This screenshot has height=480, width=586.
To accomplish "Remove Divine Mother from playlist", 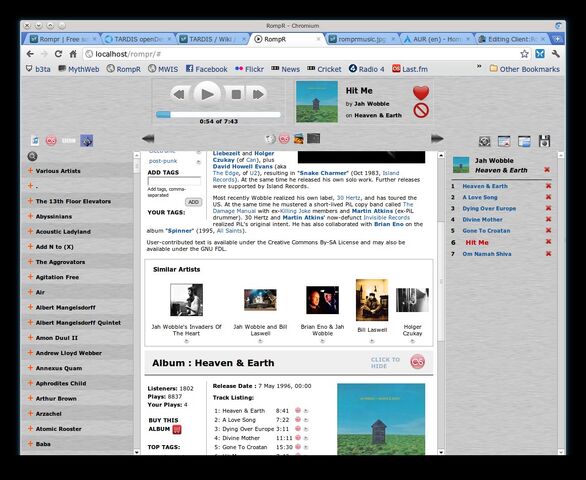I will (x=548, y=219).
